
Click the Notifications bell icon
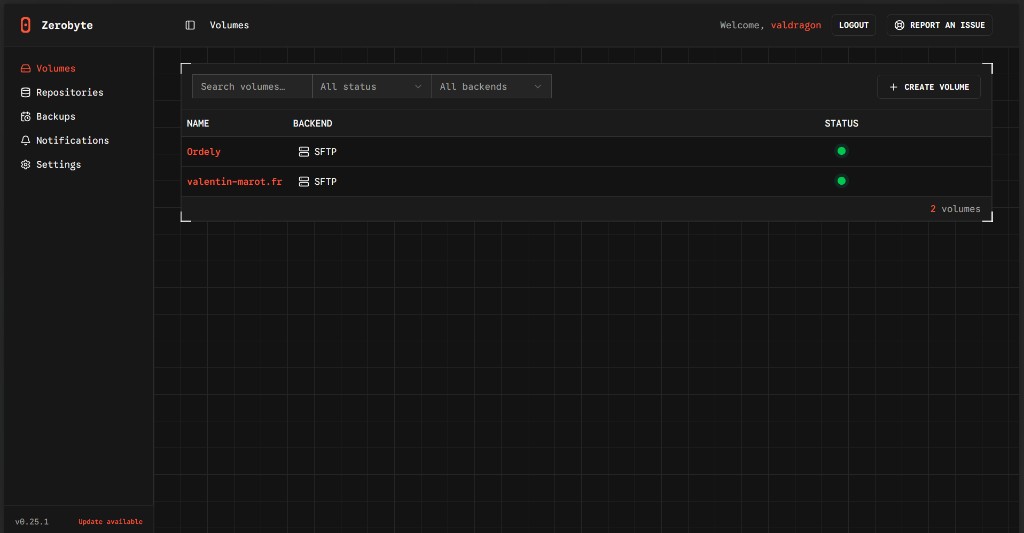[25, 141]
